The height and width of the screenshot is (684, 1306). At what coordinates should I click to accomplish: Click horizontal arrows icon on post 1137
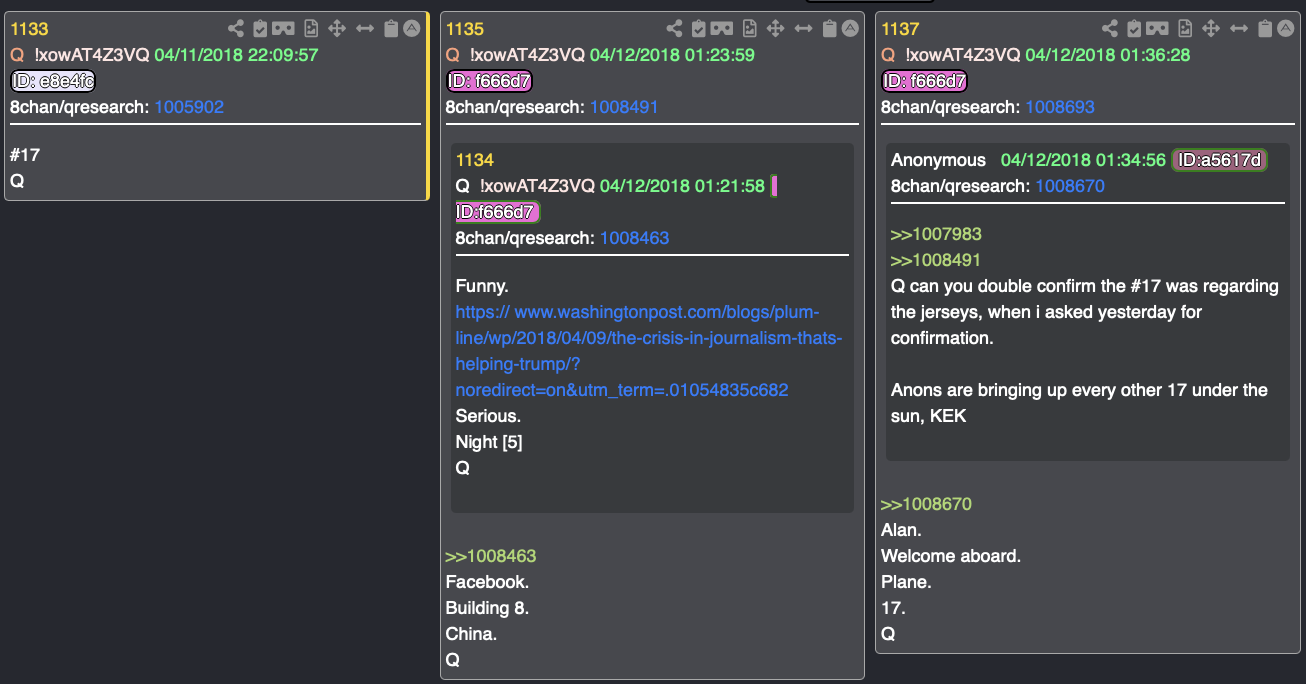click(x=1238, y=29)
